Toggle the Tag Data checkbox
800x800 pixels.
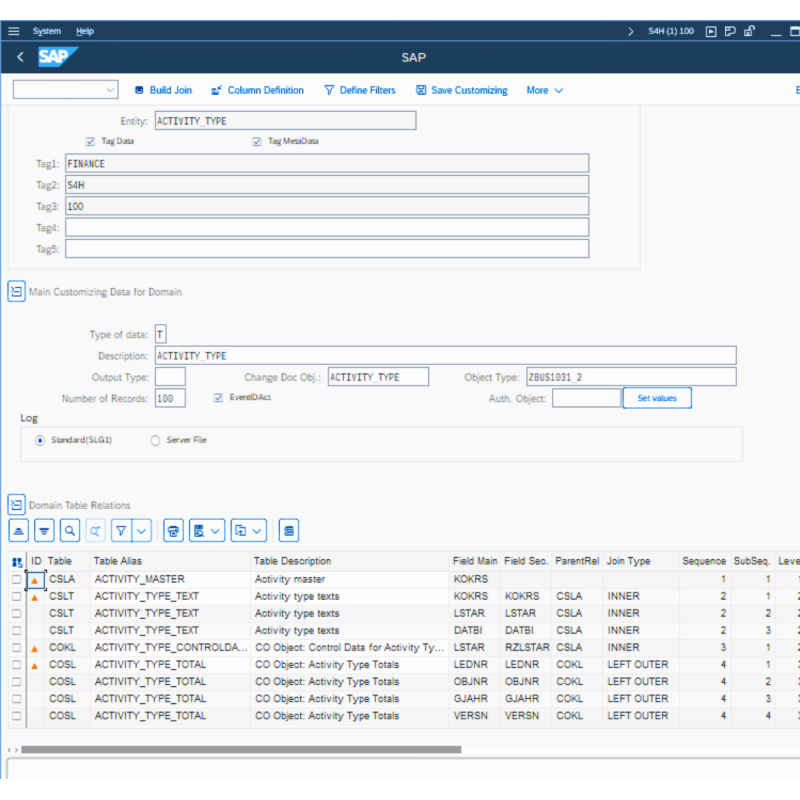[91, 141]
